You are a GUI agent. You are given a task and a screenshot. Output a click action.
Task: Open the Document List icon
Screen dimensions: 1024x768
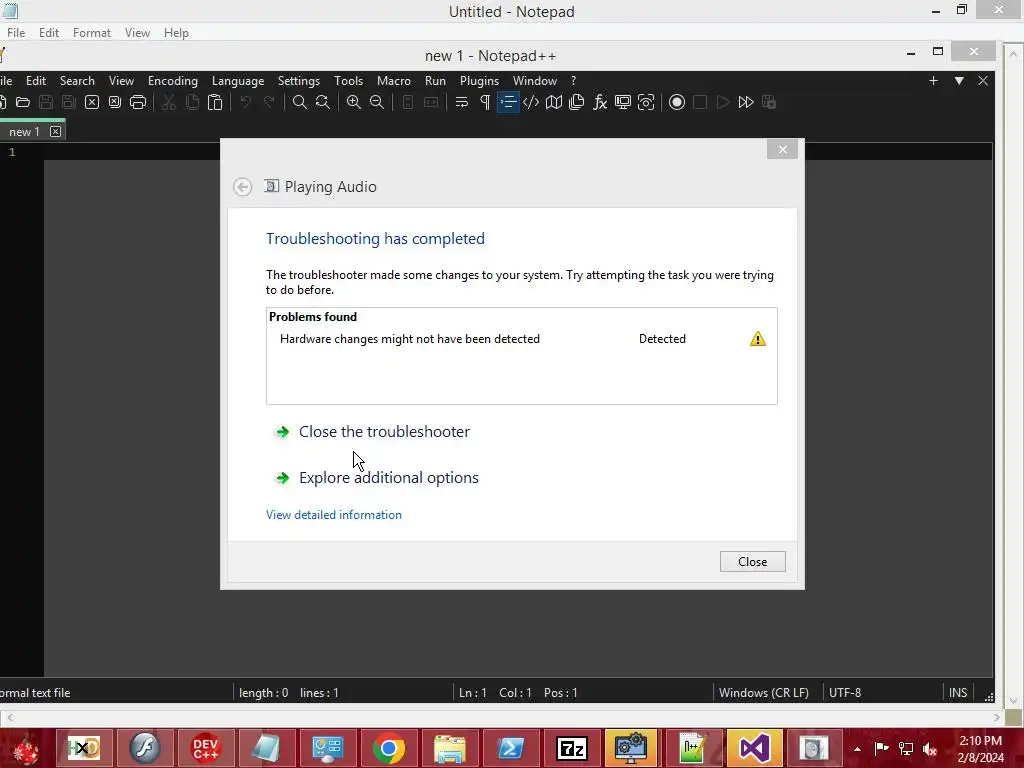tap(577, 102)
